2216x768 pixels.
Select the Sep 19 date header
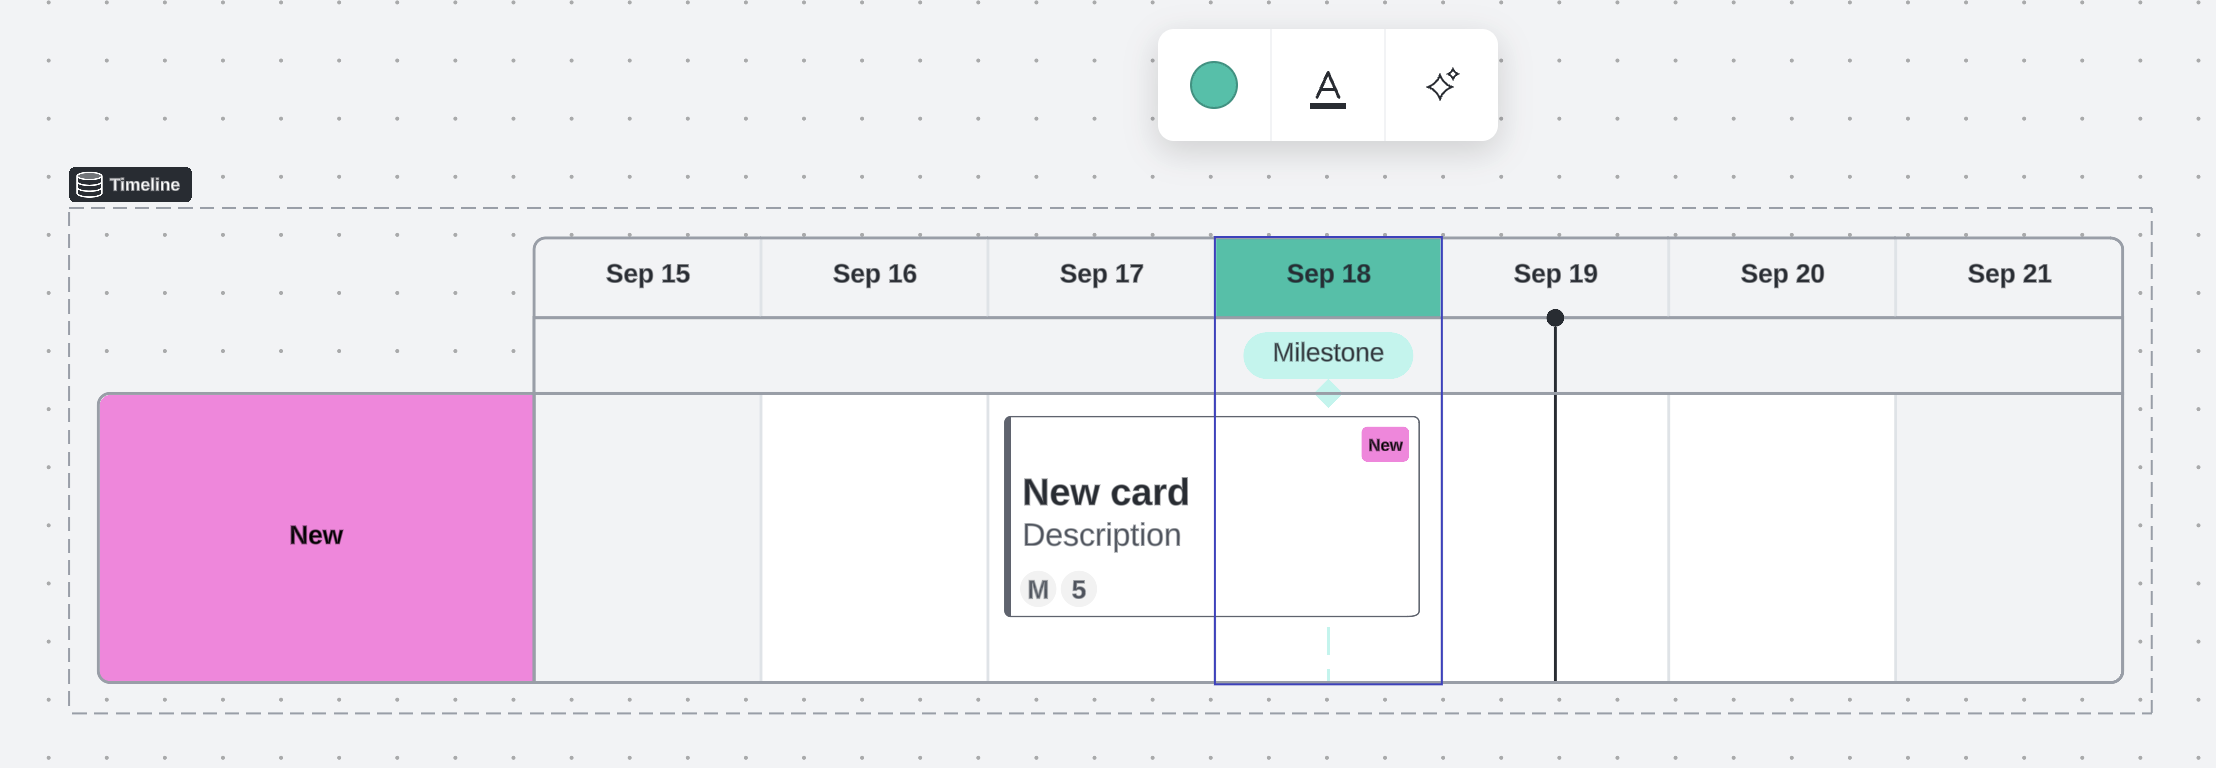(x=1555, y=274)
